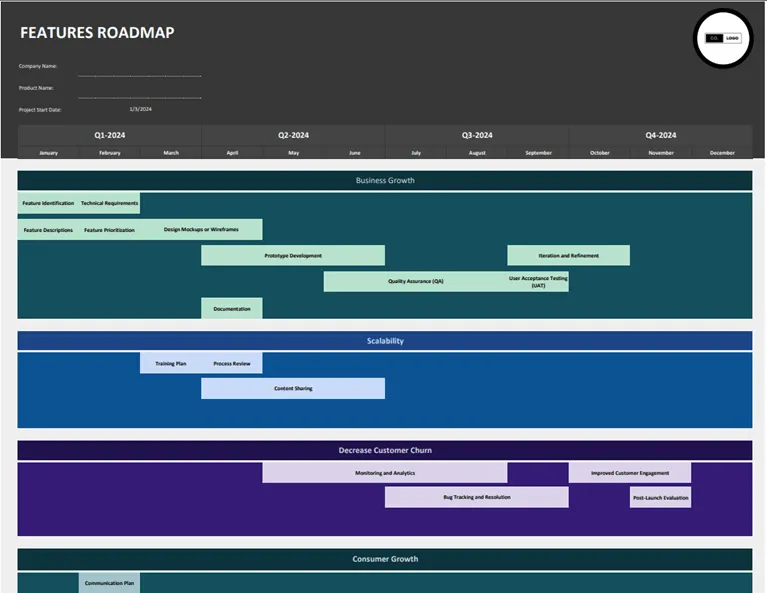Select the Prototype Development task bar
Viewport: 767px width, 593px height.
click(293, 255)
